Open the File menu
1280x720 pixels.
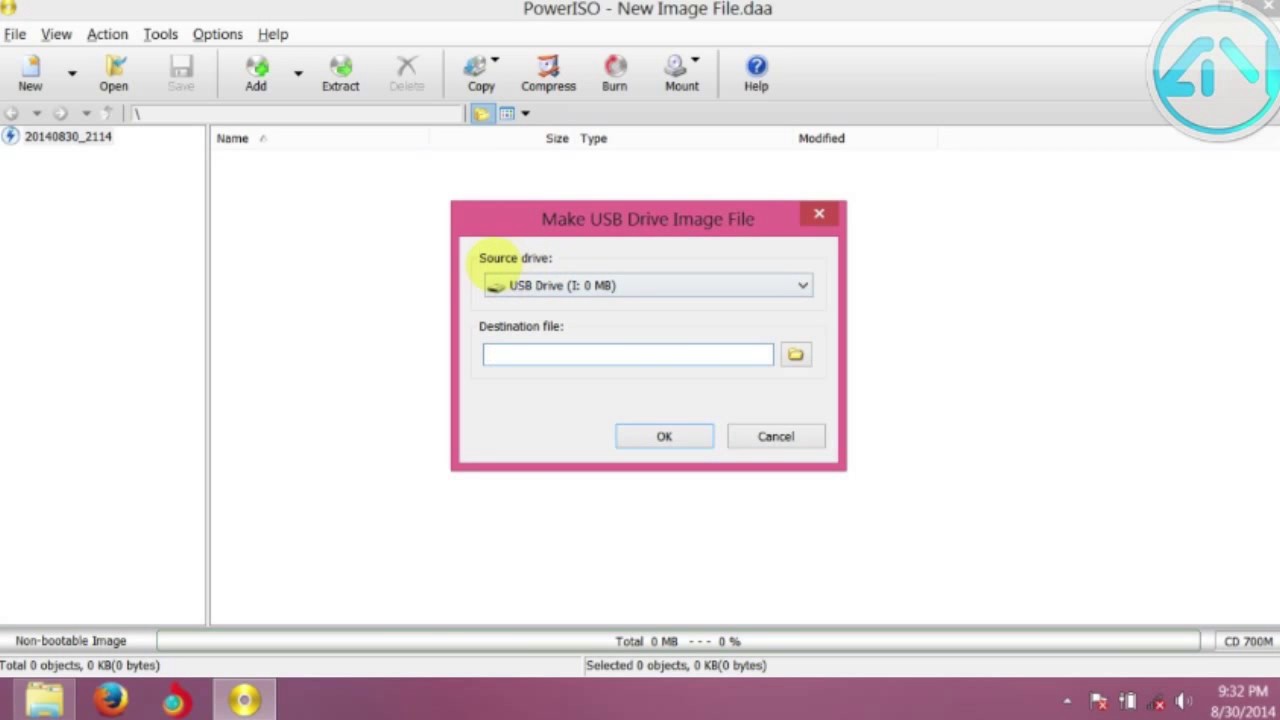(15, 34)
